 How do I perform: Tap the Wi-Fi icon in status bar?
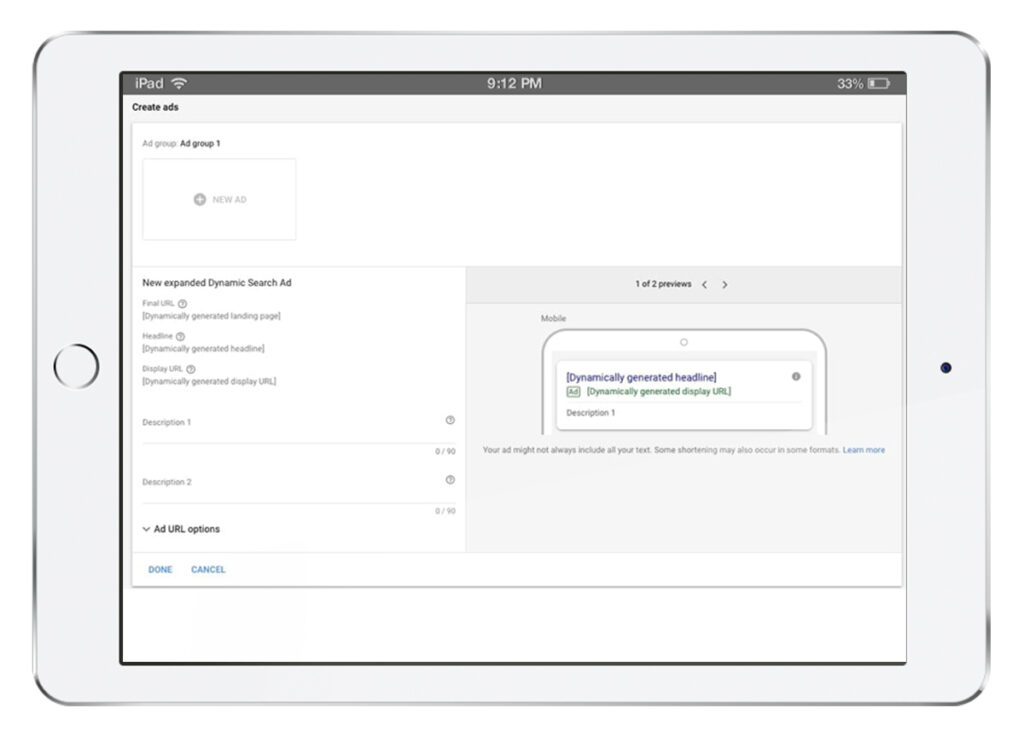coord(179,84)
